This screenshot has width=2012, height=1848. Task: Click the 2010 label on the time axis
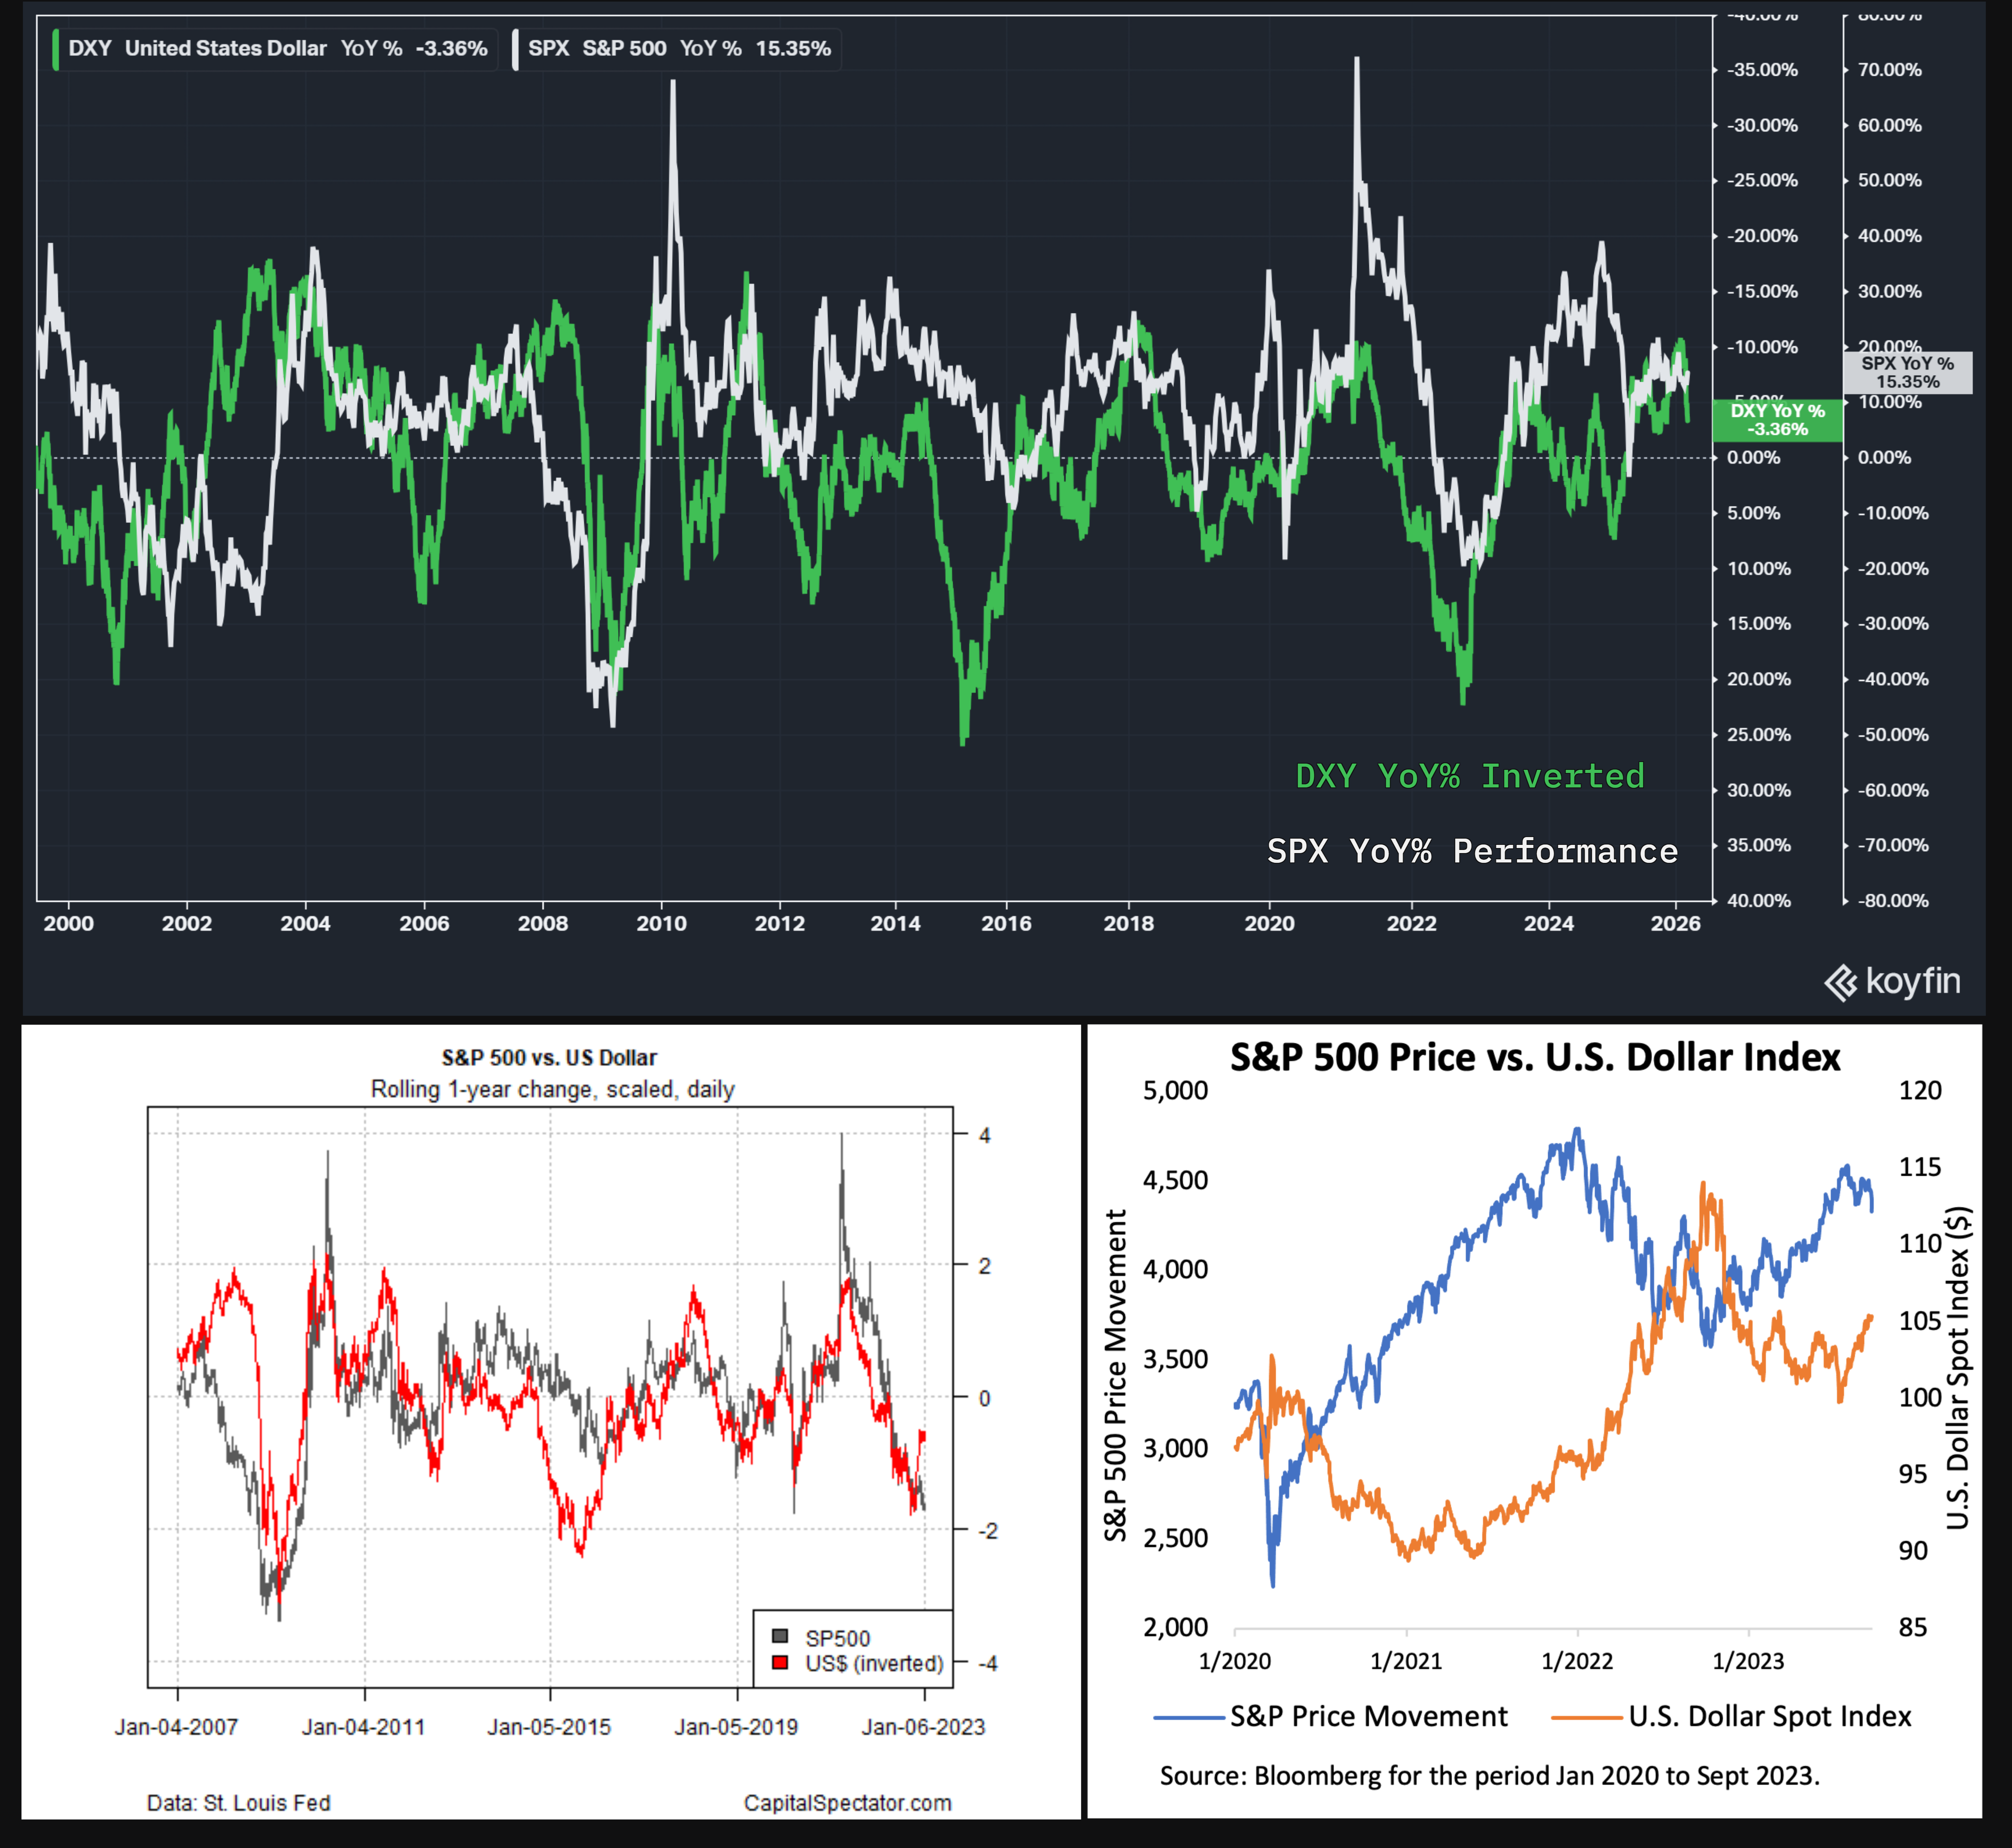coord(661,923)
